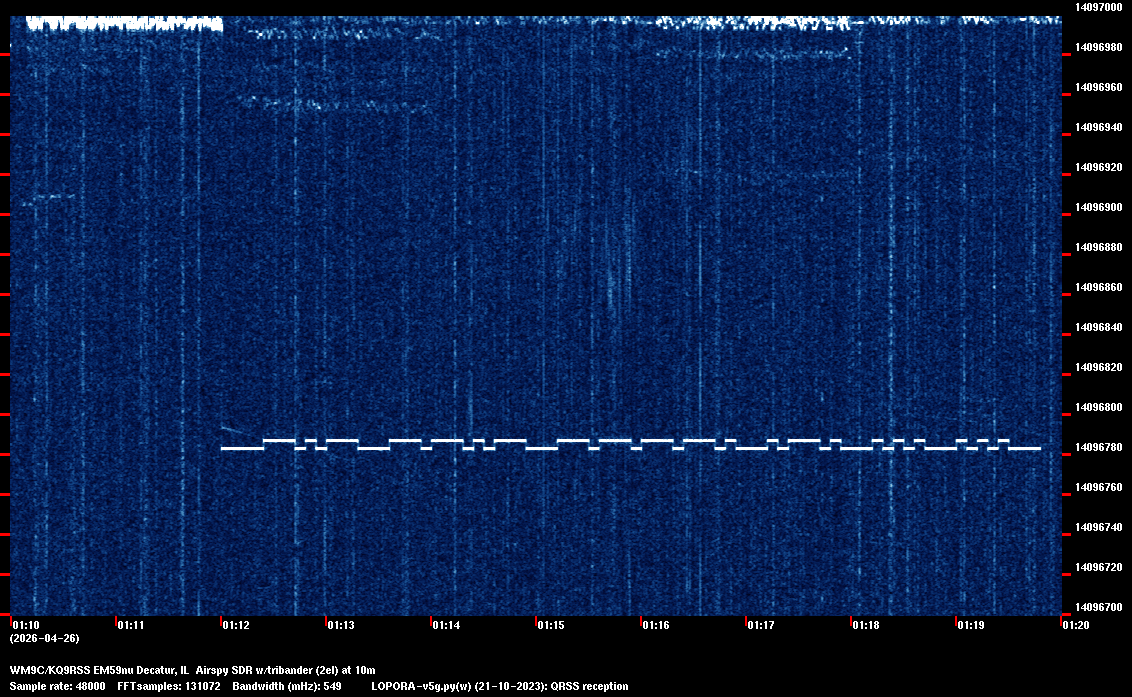Click the 14097000 frequency label
Image resolution: width=1132 pixels, height=697 pixels.
pyautogui.click(x=1097, y=7)
